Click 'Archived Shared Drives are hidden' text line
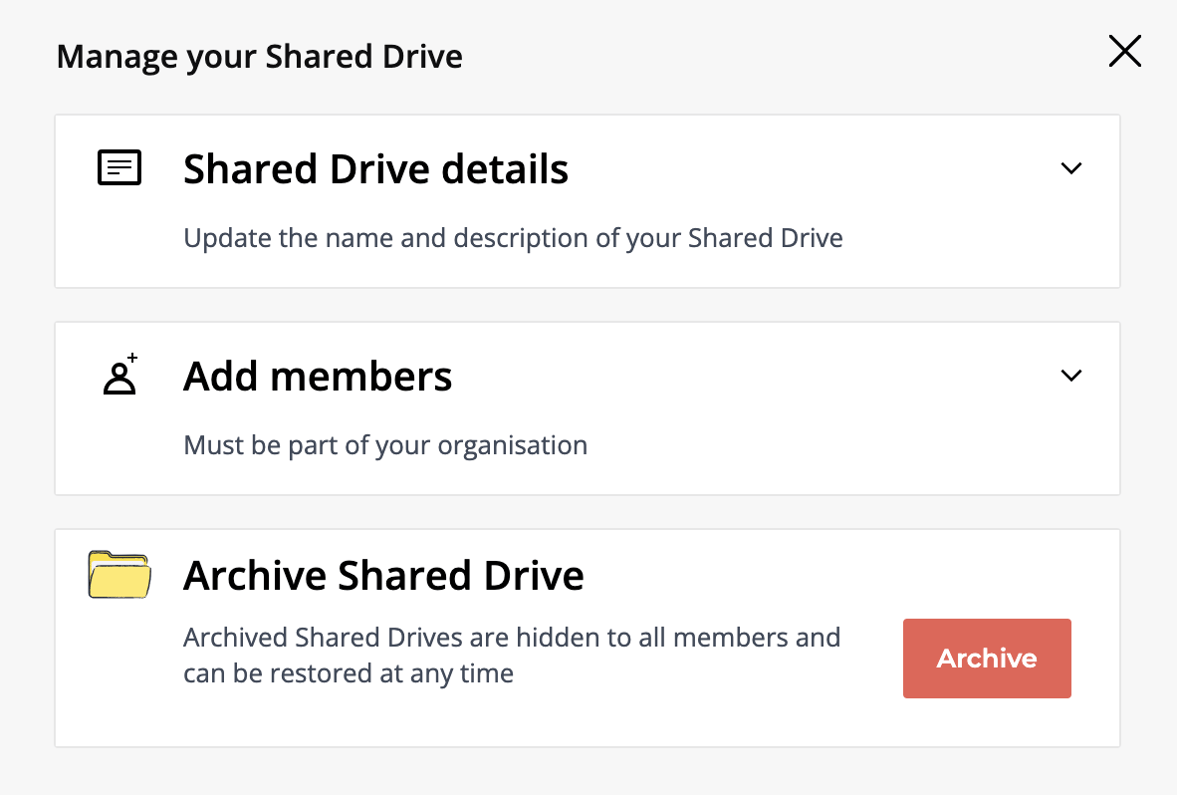Screen dimensions: 1177x795 coord(511,637)
